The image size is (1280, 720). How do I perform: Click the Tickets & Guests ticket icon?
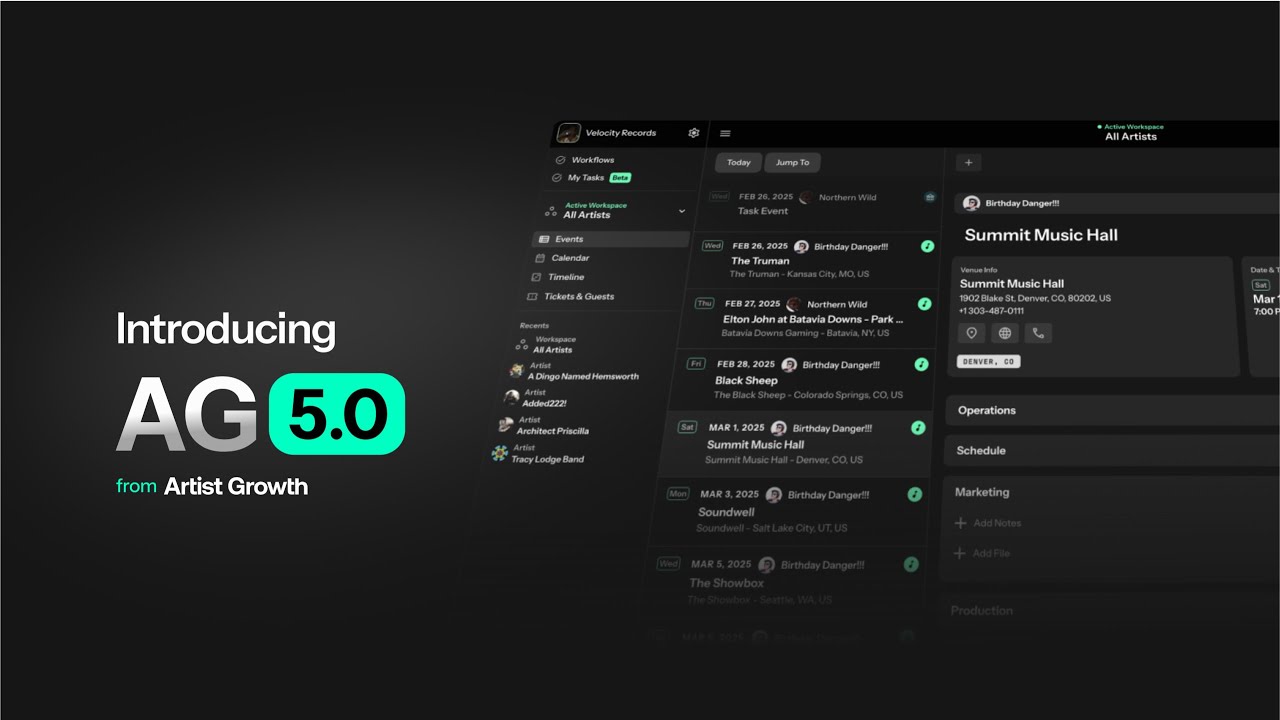coord(533,297)
